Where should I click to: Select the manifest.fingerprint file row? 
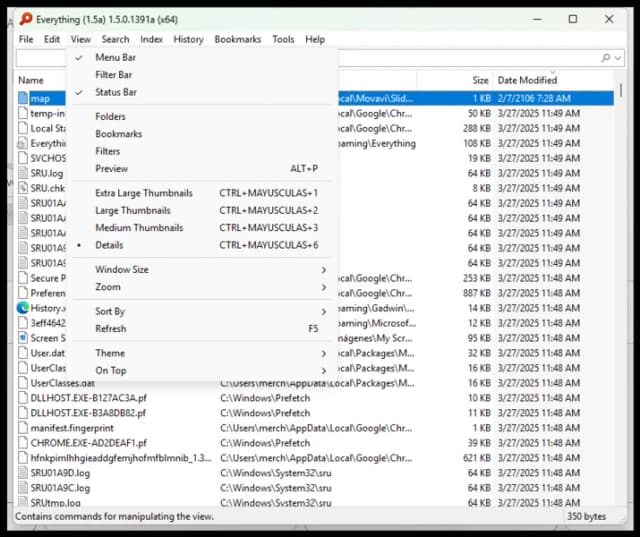315,428
